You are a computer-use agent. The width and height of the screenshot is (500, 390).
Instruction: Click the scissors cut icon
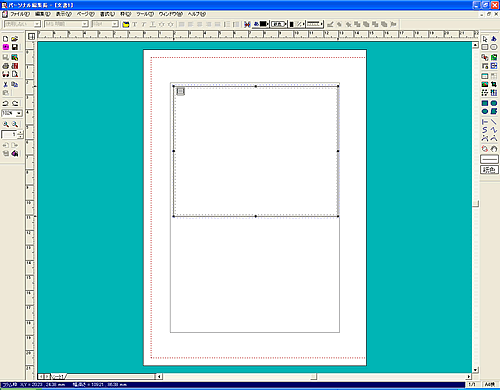point(5,85)
